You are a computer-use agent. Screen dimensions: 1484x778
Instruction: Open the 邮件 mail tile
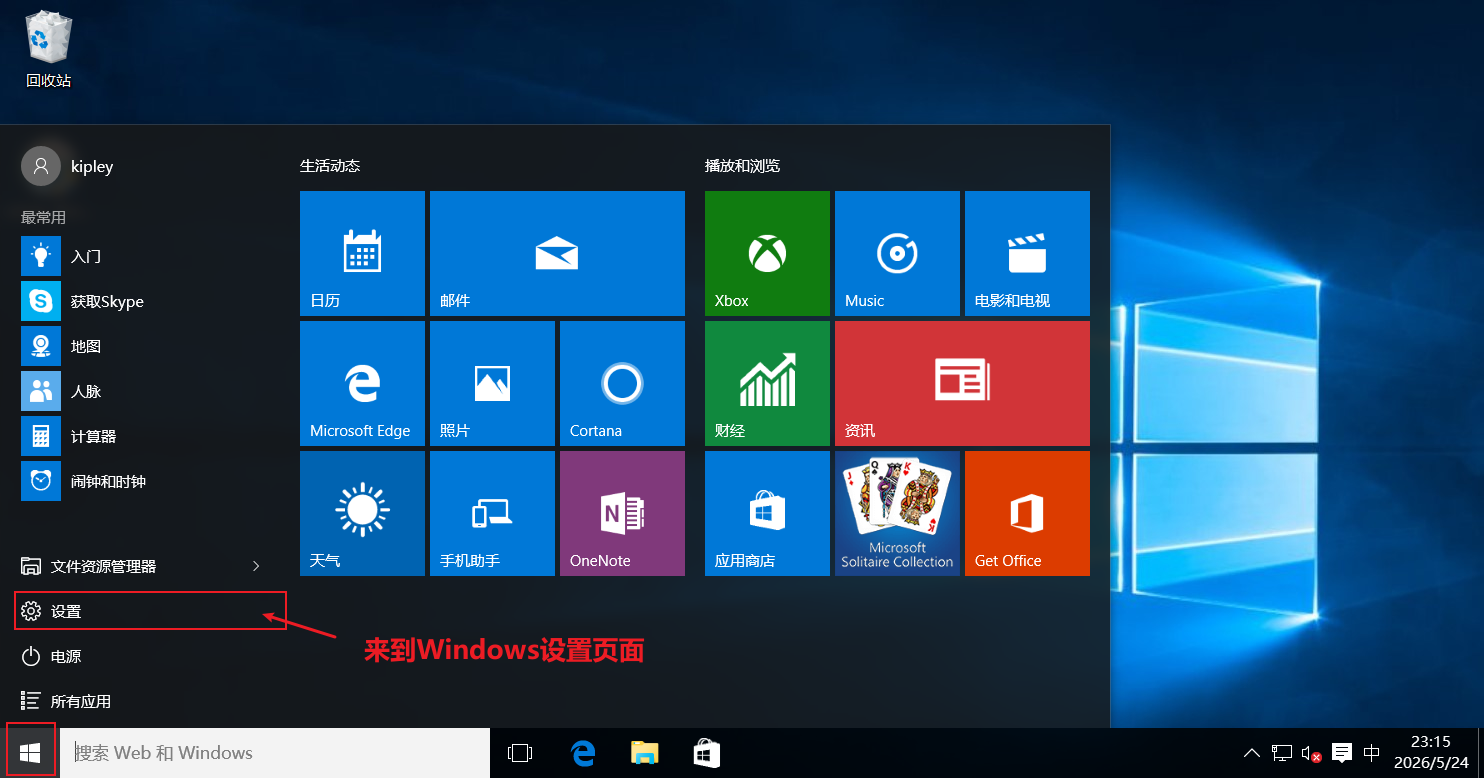pos(557,253)
